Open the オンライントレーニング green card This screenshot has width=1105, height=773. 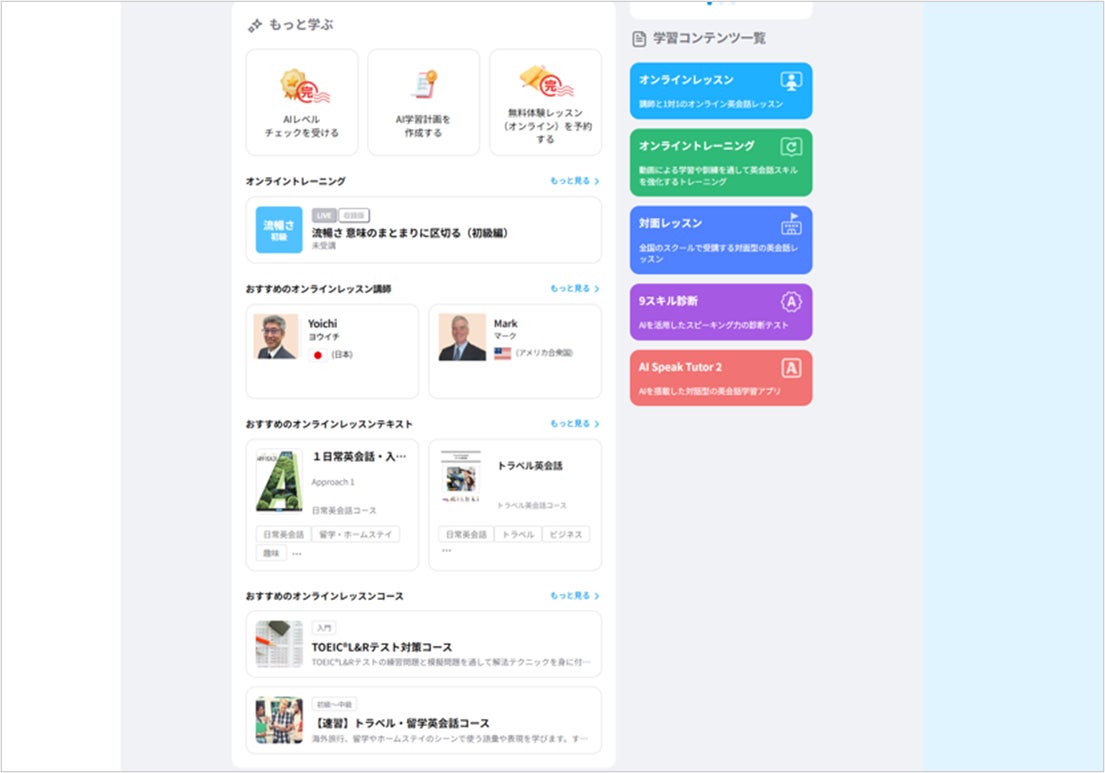pos(721,163)
